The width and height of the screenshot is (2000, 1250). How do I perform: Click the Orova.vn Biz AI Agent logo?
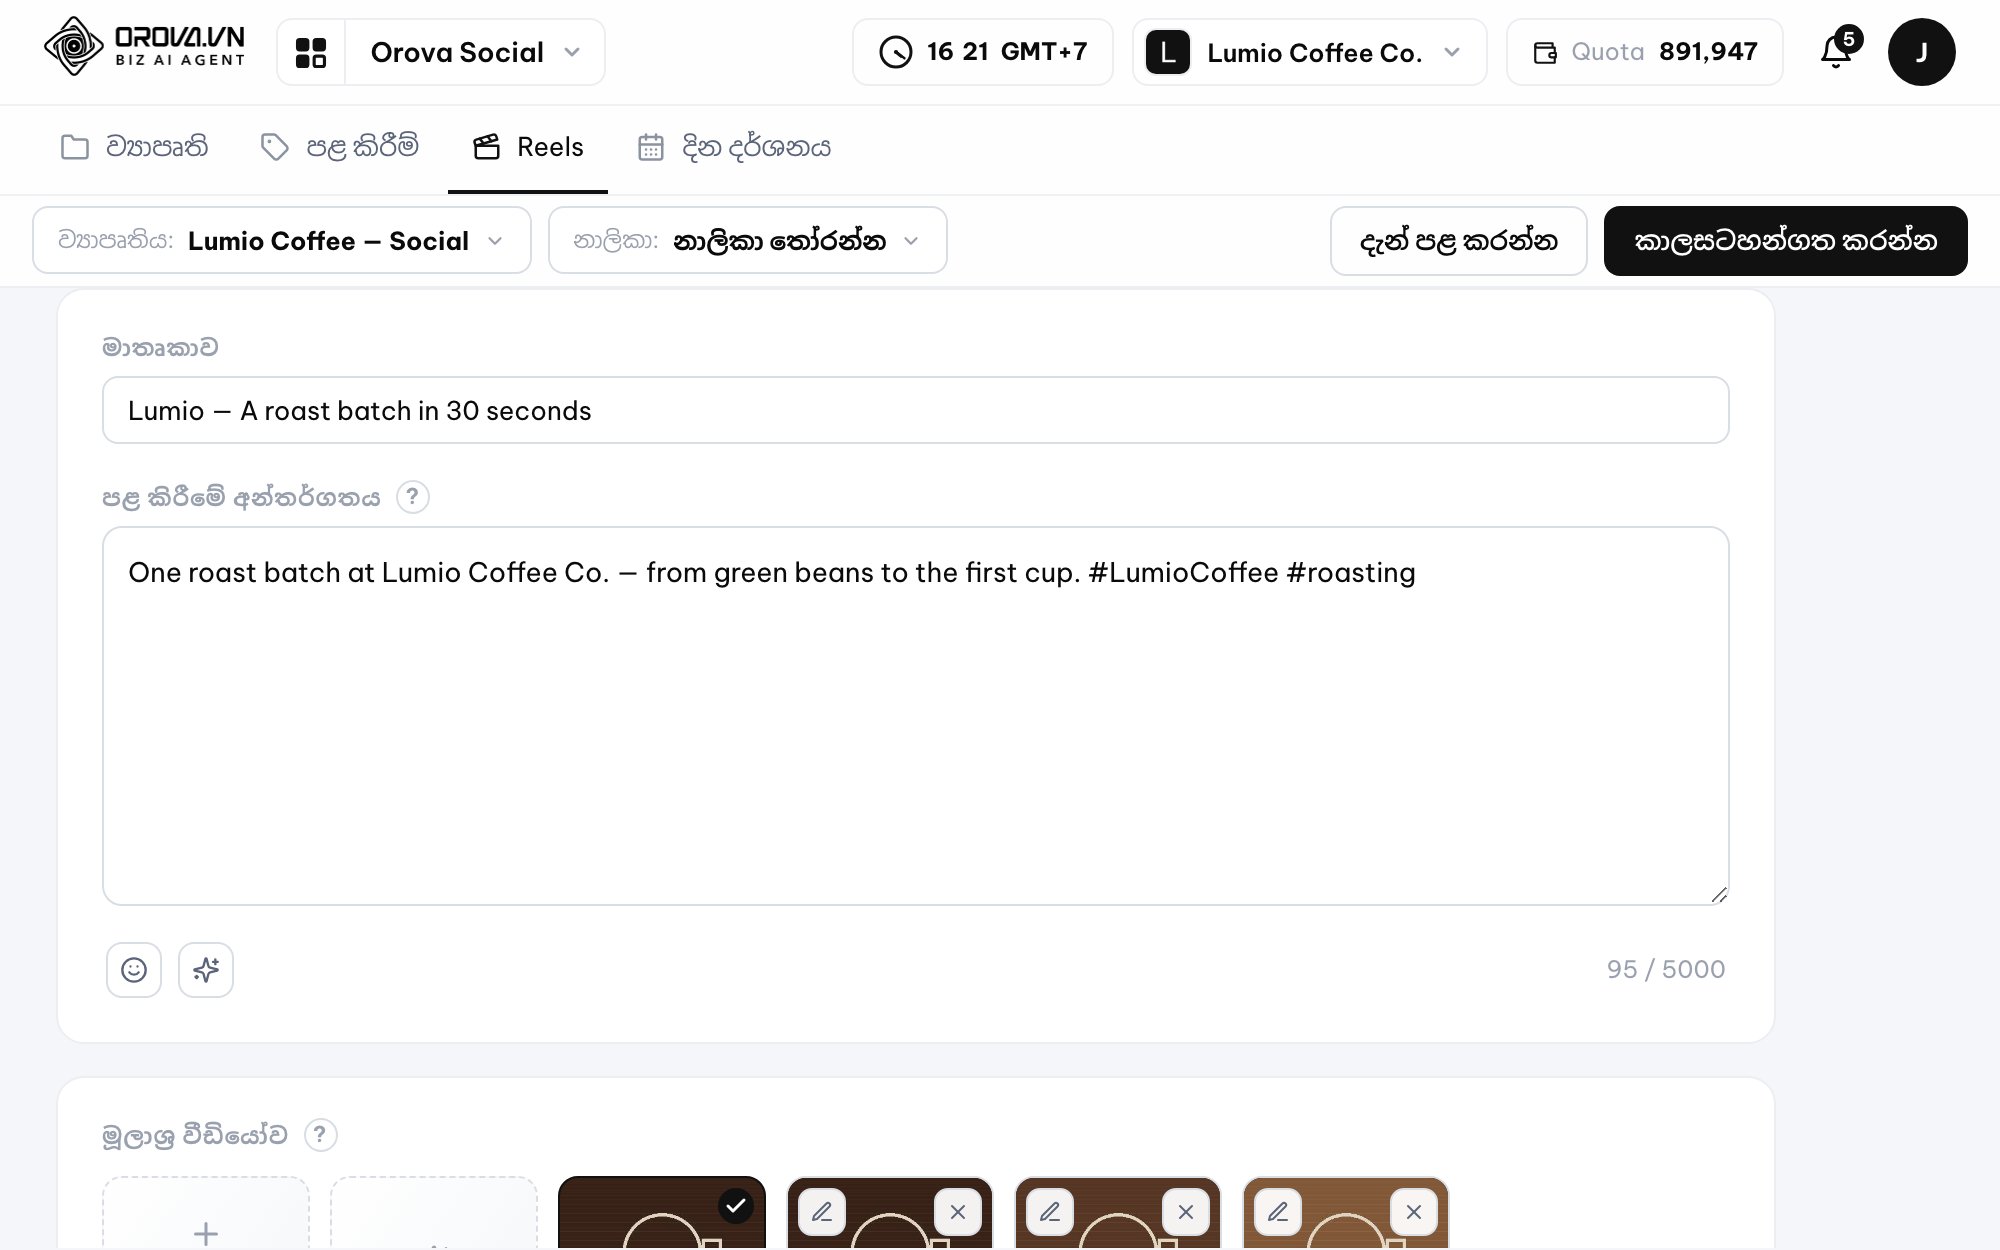tap(145, 47)
